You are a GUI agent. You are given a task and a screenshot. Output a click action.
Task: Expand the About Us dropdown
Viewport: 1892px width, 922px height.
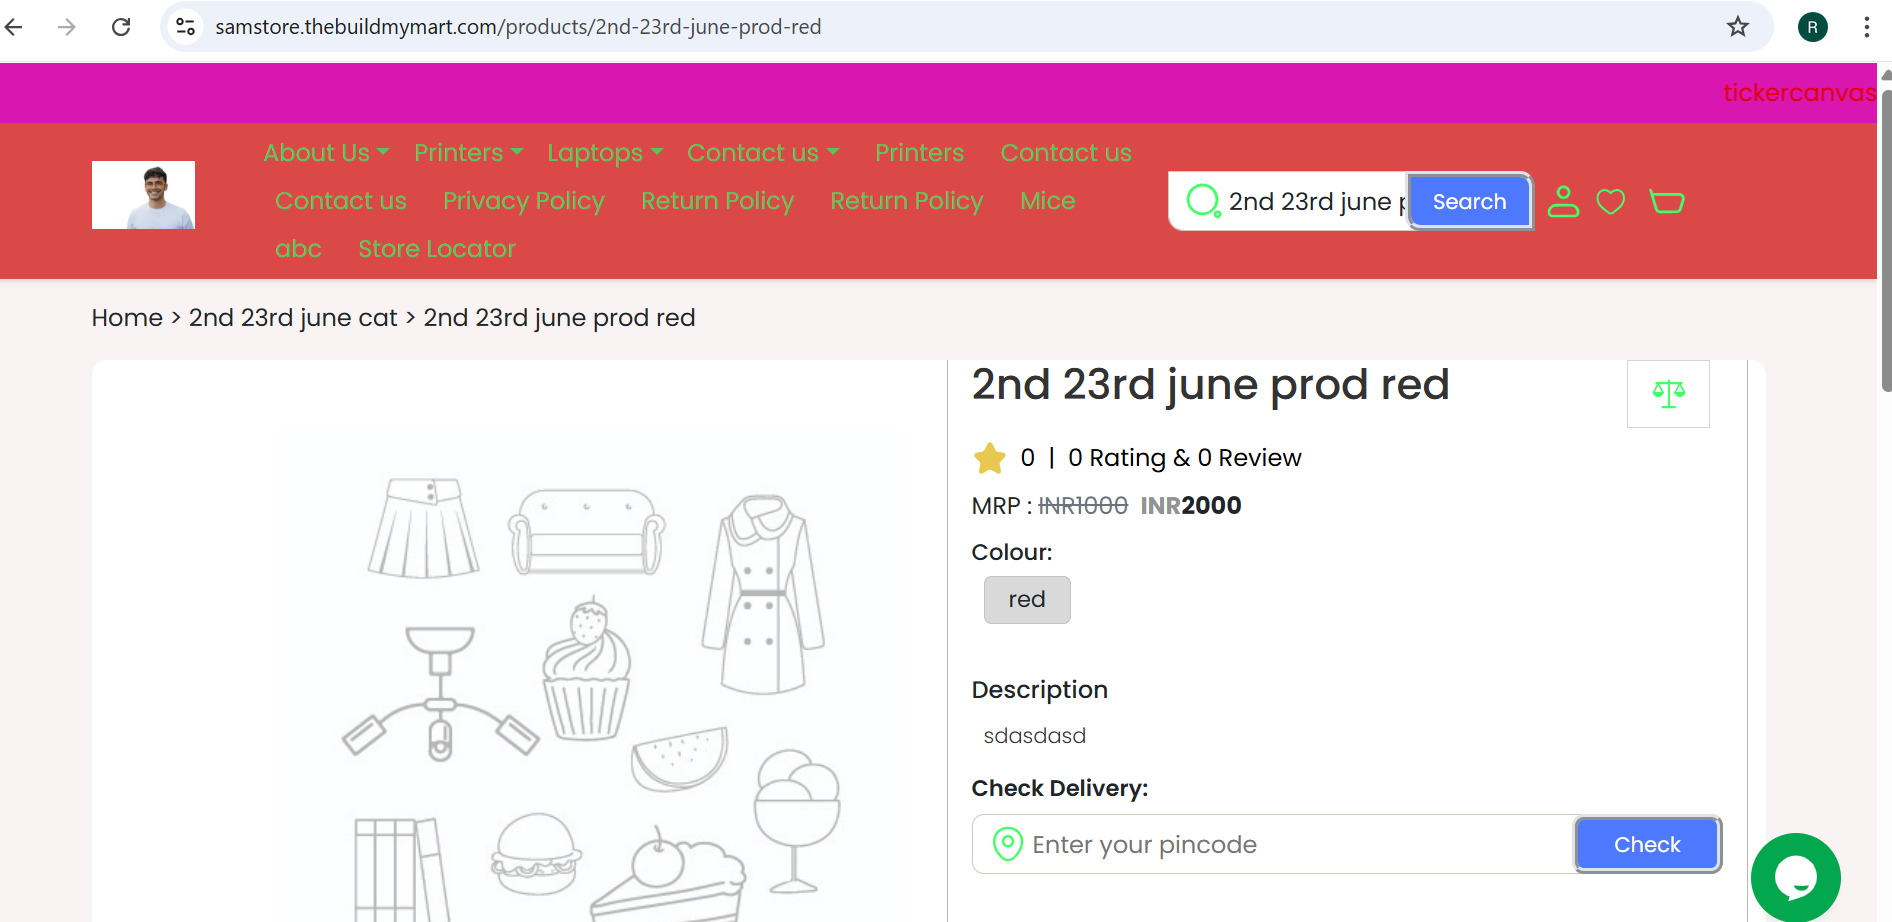coord(326,153)
